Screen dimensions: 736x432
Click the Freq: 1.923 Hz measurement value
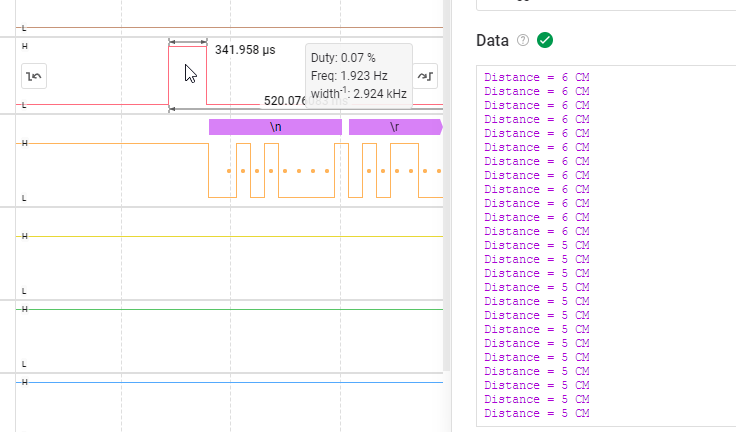[349, 76]
